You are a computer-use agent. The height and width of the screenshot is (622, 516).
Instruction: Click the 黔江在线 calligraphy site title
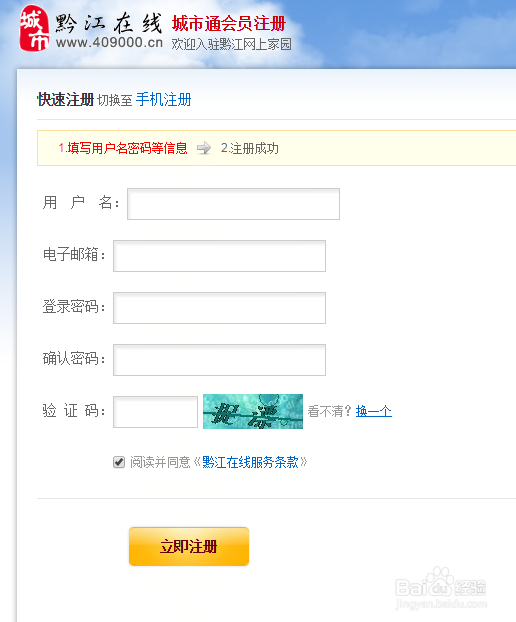pos(109,23)
